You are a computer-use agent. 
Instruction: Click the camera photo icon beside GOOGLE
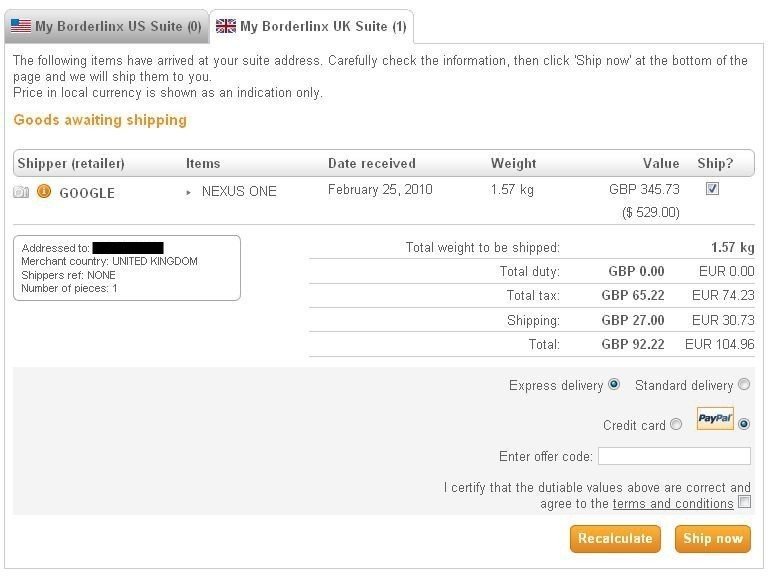[21, 192]
